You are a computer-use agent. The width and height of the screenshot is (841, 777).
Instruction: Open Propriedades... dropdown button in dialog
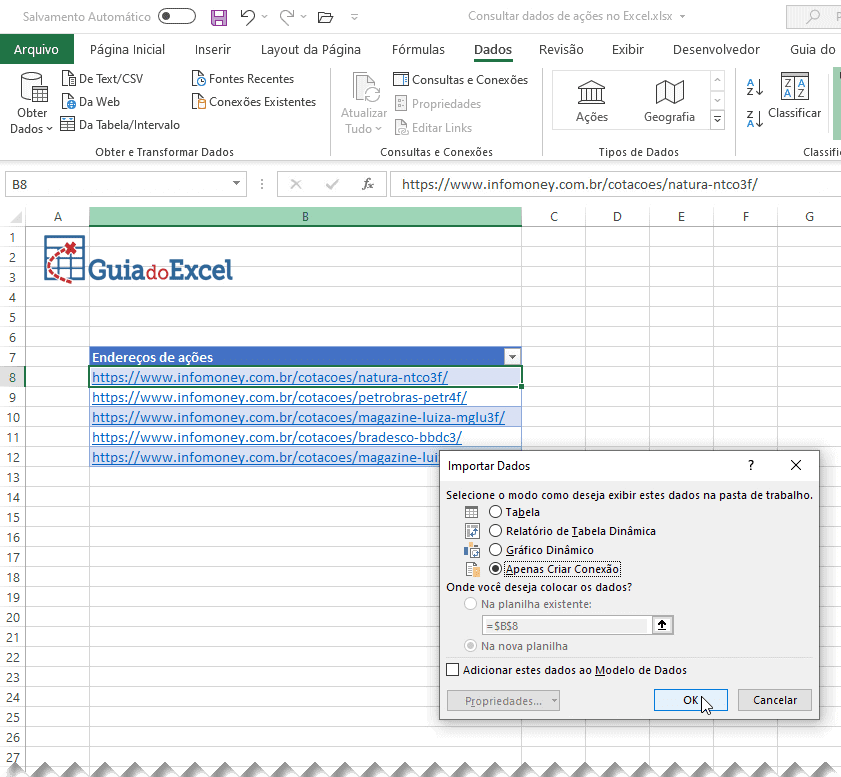pyautogui.click(x=503, y=700)
